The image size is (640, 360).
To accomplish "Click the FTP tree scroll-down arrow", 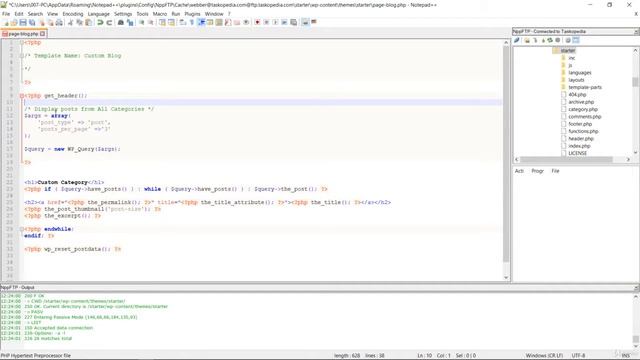I will [636, 153].
